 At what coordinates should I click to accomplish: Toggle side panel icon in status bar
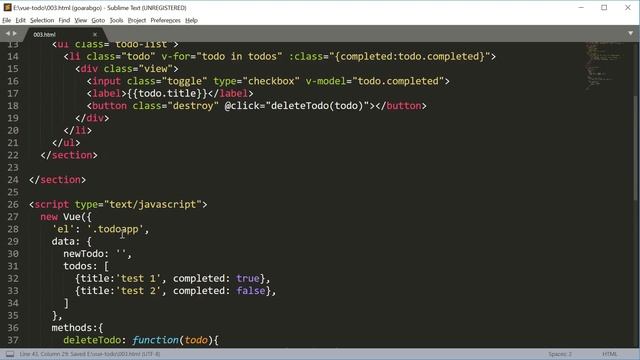[10, 354]
